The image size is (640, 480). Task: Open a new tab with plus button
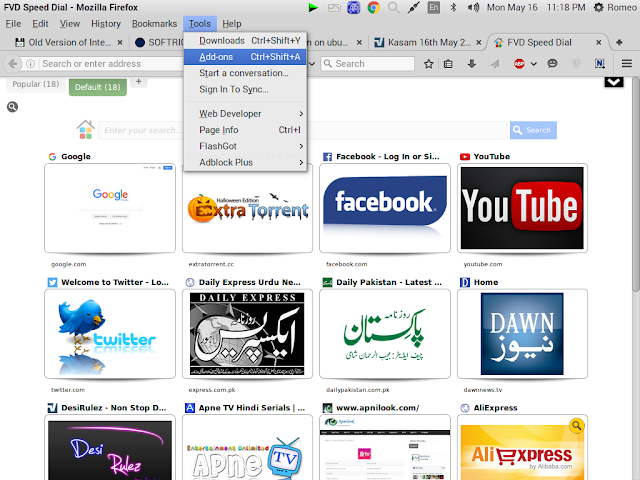click(619, 42)
